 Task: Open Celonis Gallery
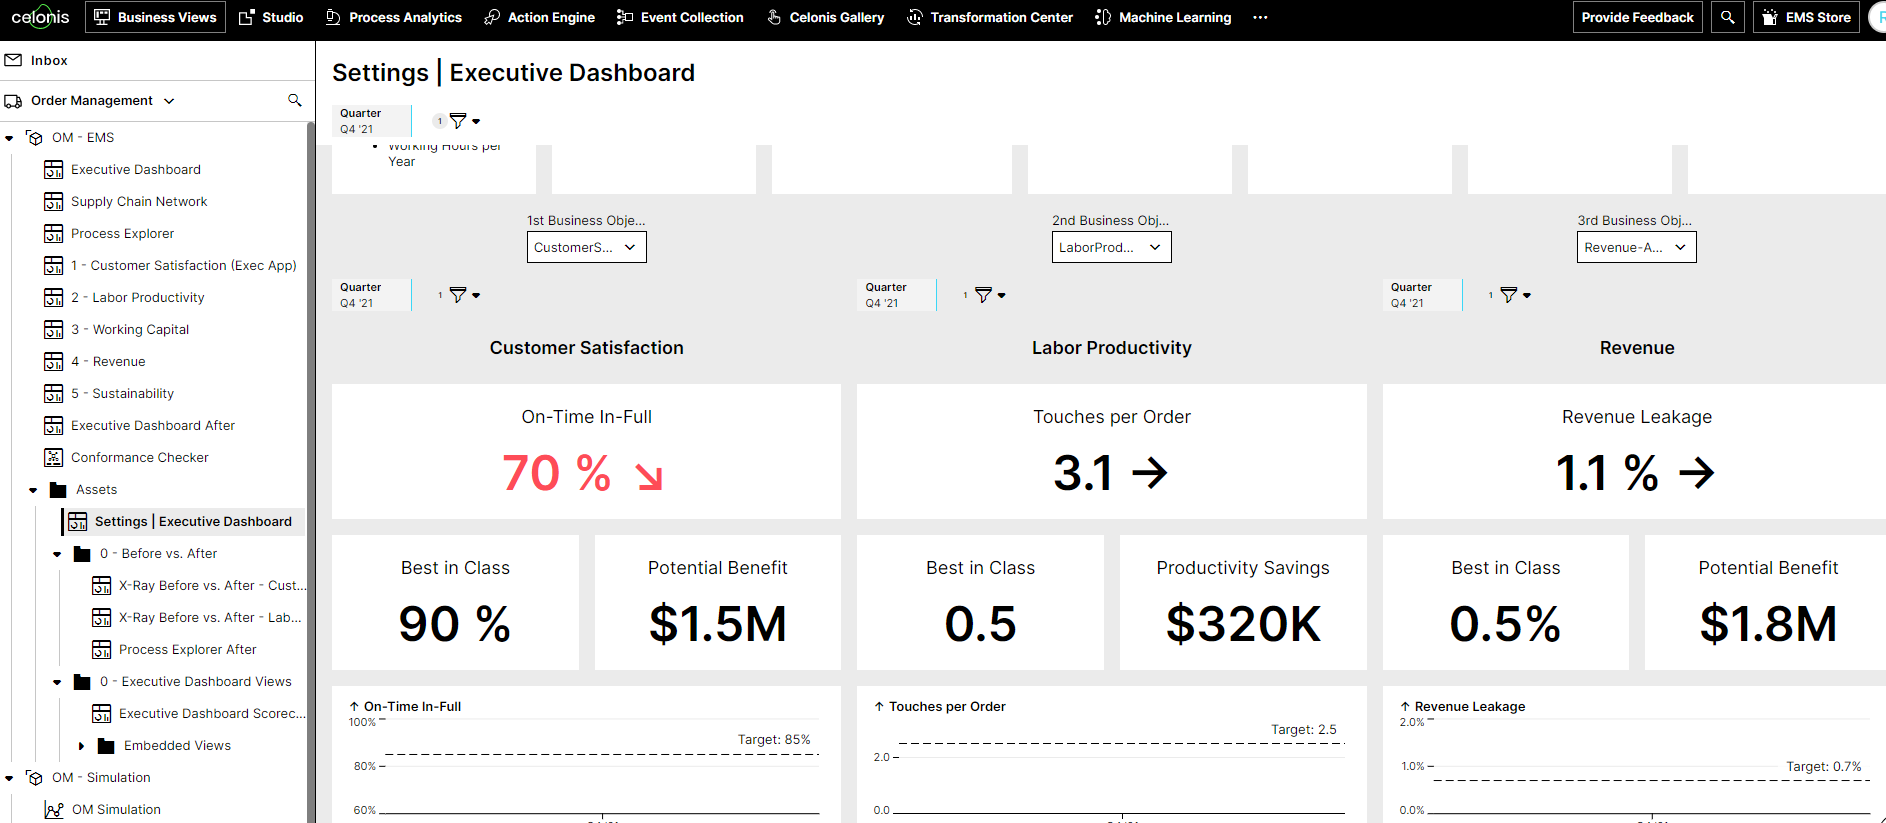[x=825, y=17]
